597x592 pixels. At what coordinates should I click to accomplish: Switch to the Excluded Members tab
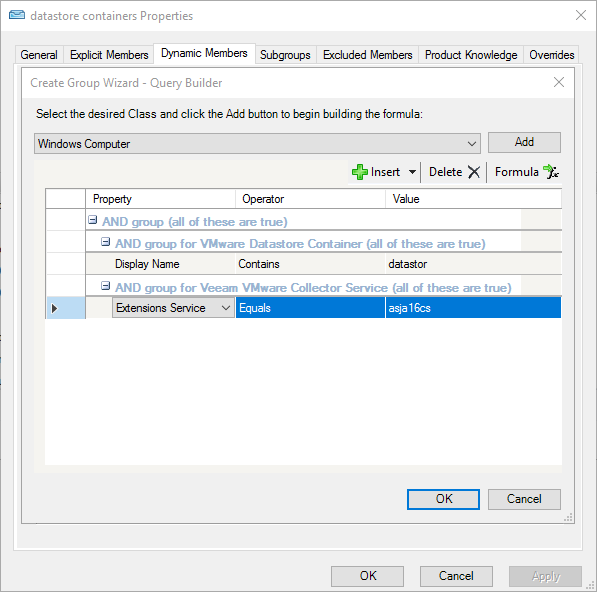pos(367,55)
